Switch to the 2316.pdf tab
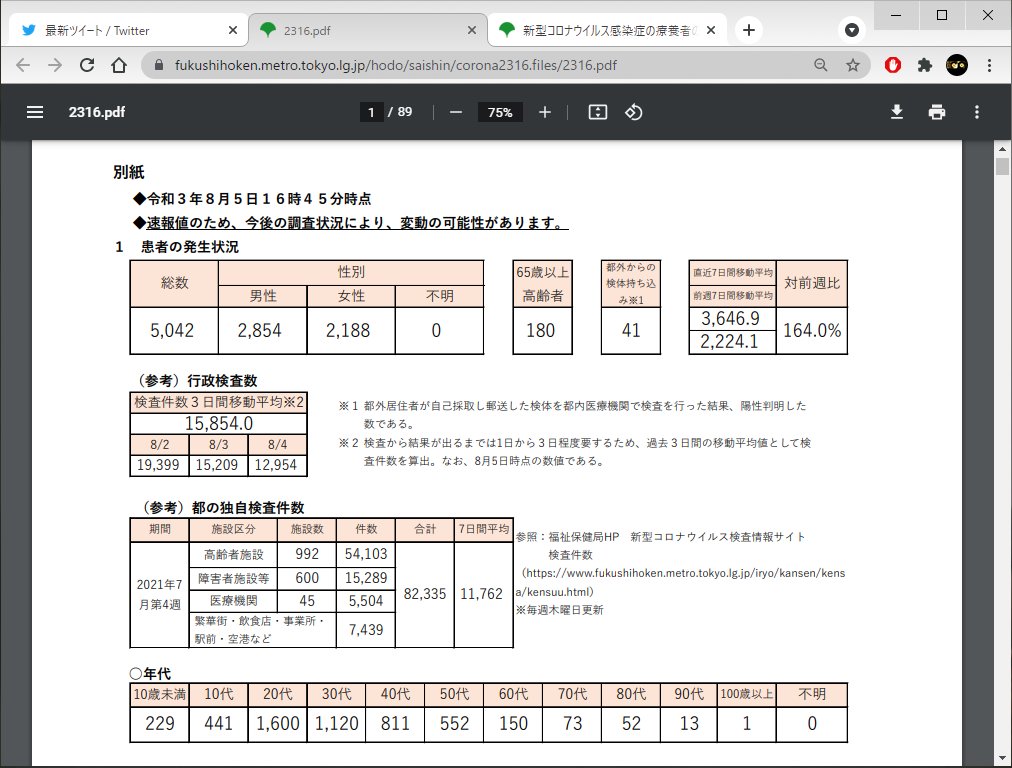 coord(368,30)
